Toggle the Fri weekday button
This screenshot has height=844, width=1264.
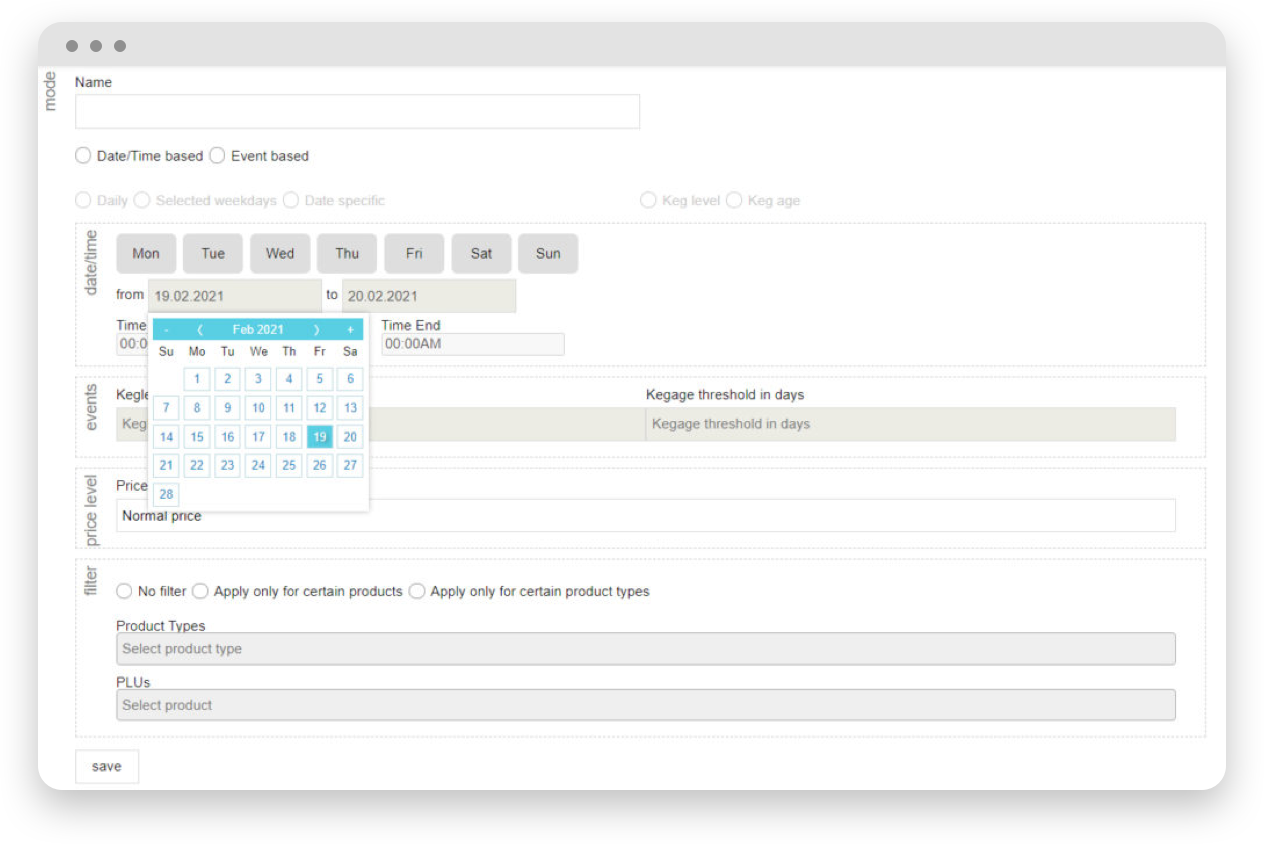coord(414,254)
